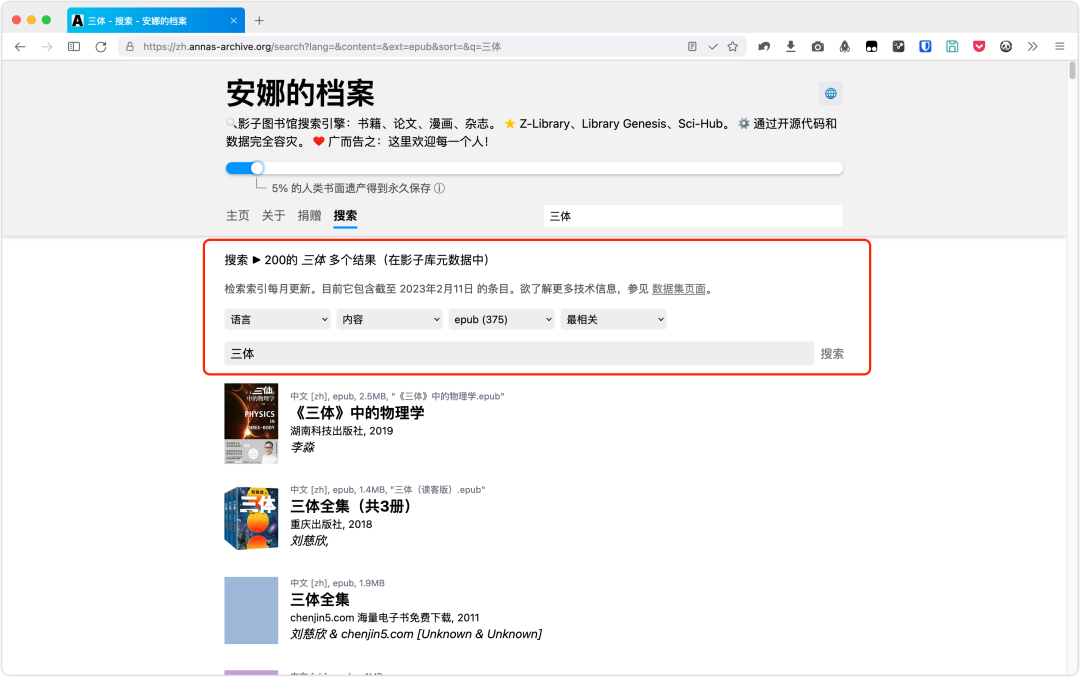
Task: Click publisher text 重庆出版社, 2018
Action: [x=331, y=524]
